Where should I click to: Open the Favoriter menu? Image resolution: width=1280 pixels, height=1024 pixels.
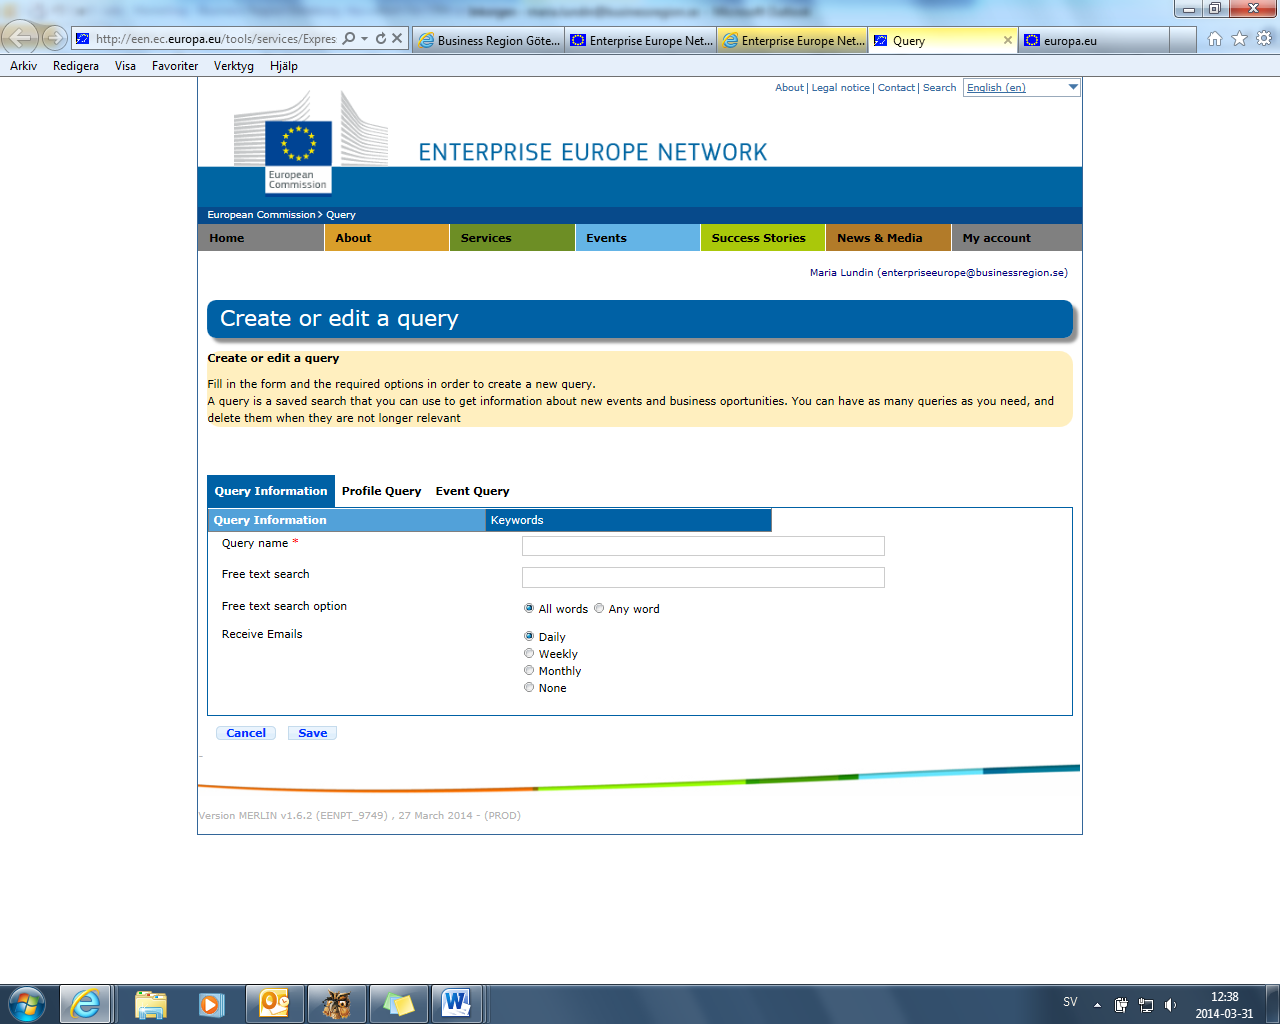click(175, 66)
